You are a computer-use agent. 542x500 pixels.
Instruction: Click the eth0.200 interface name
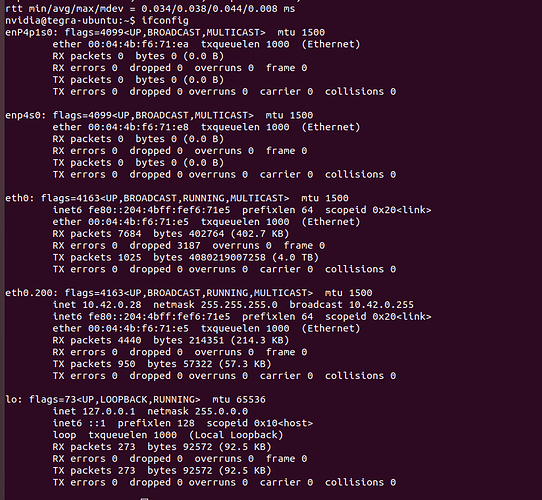(x=31, y=293)
